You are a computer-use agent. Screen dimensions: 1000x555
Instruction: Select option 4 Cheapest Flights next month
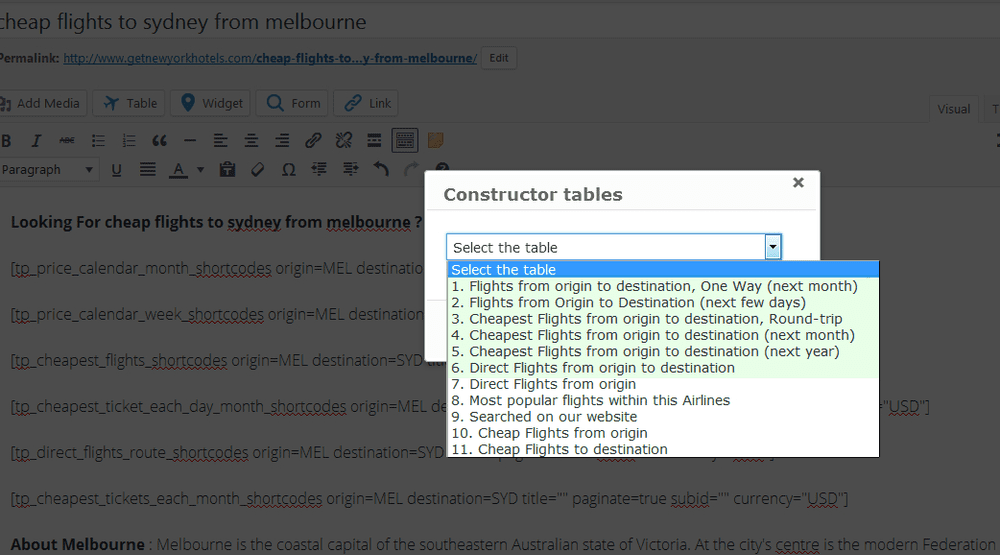663,335
